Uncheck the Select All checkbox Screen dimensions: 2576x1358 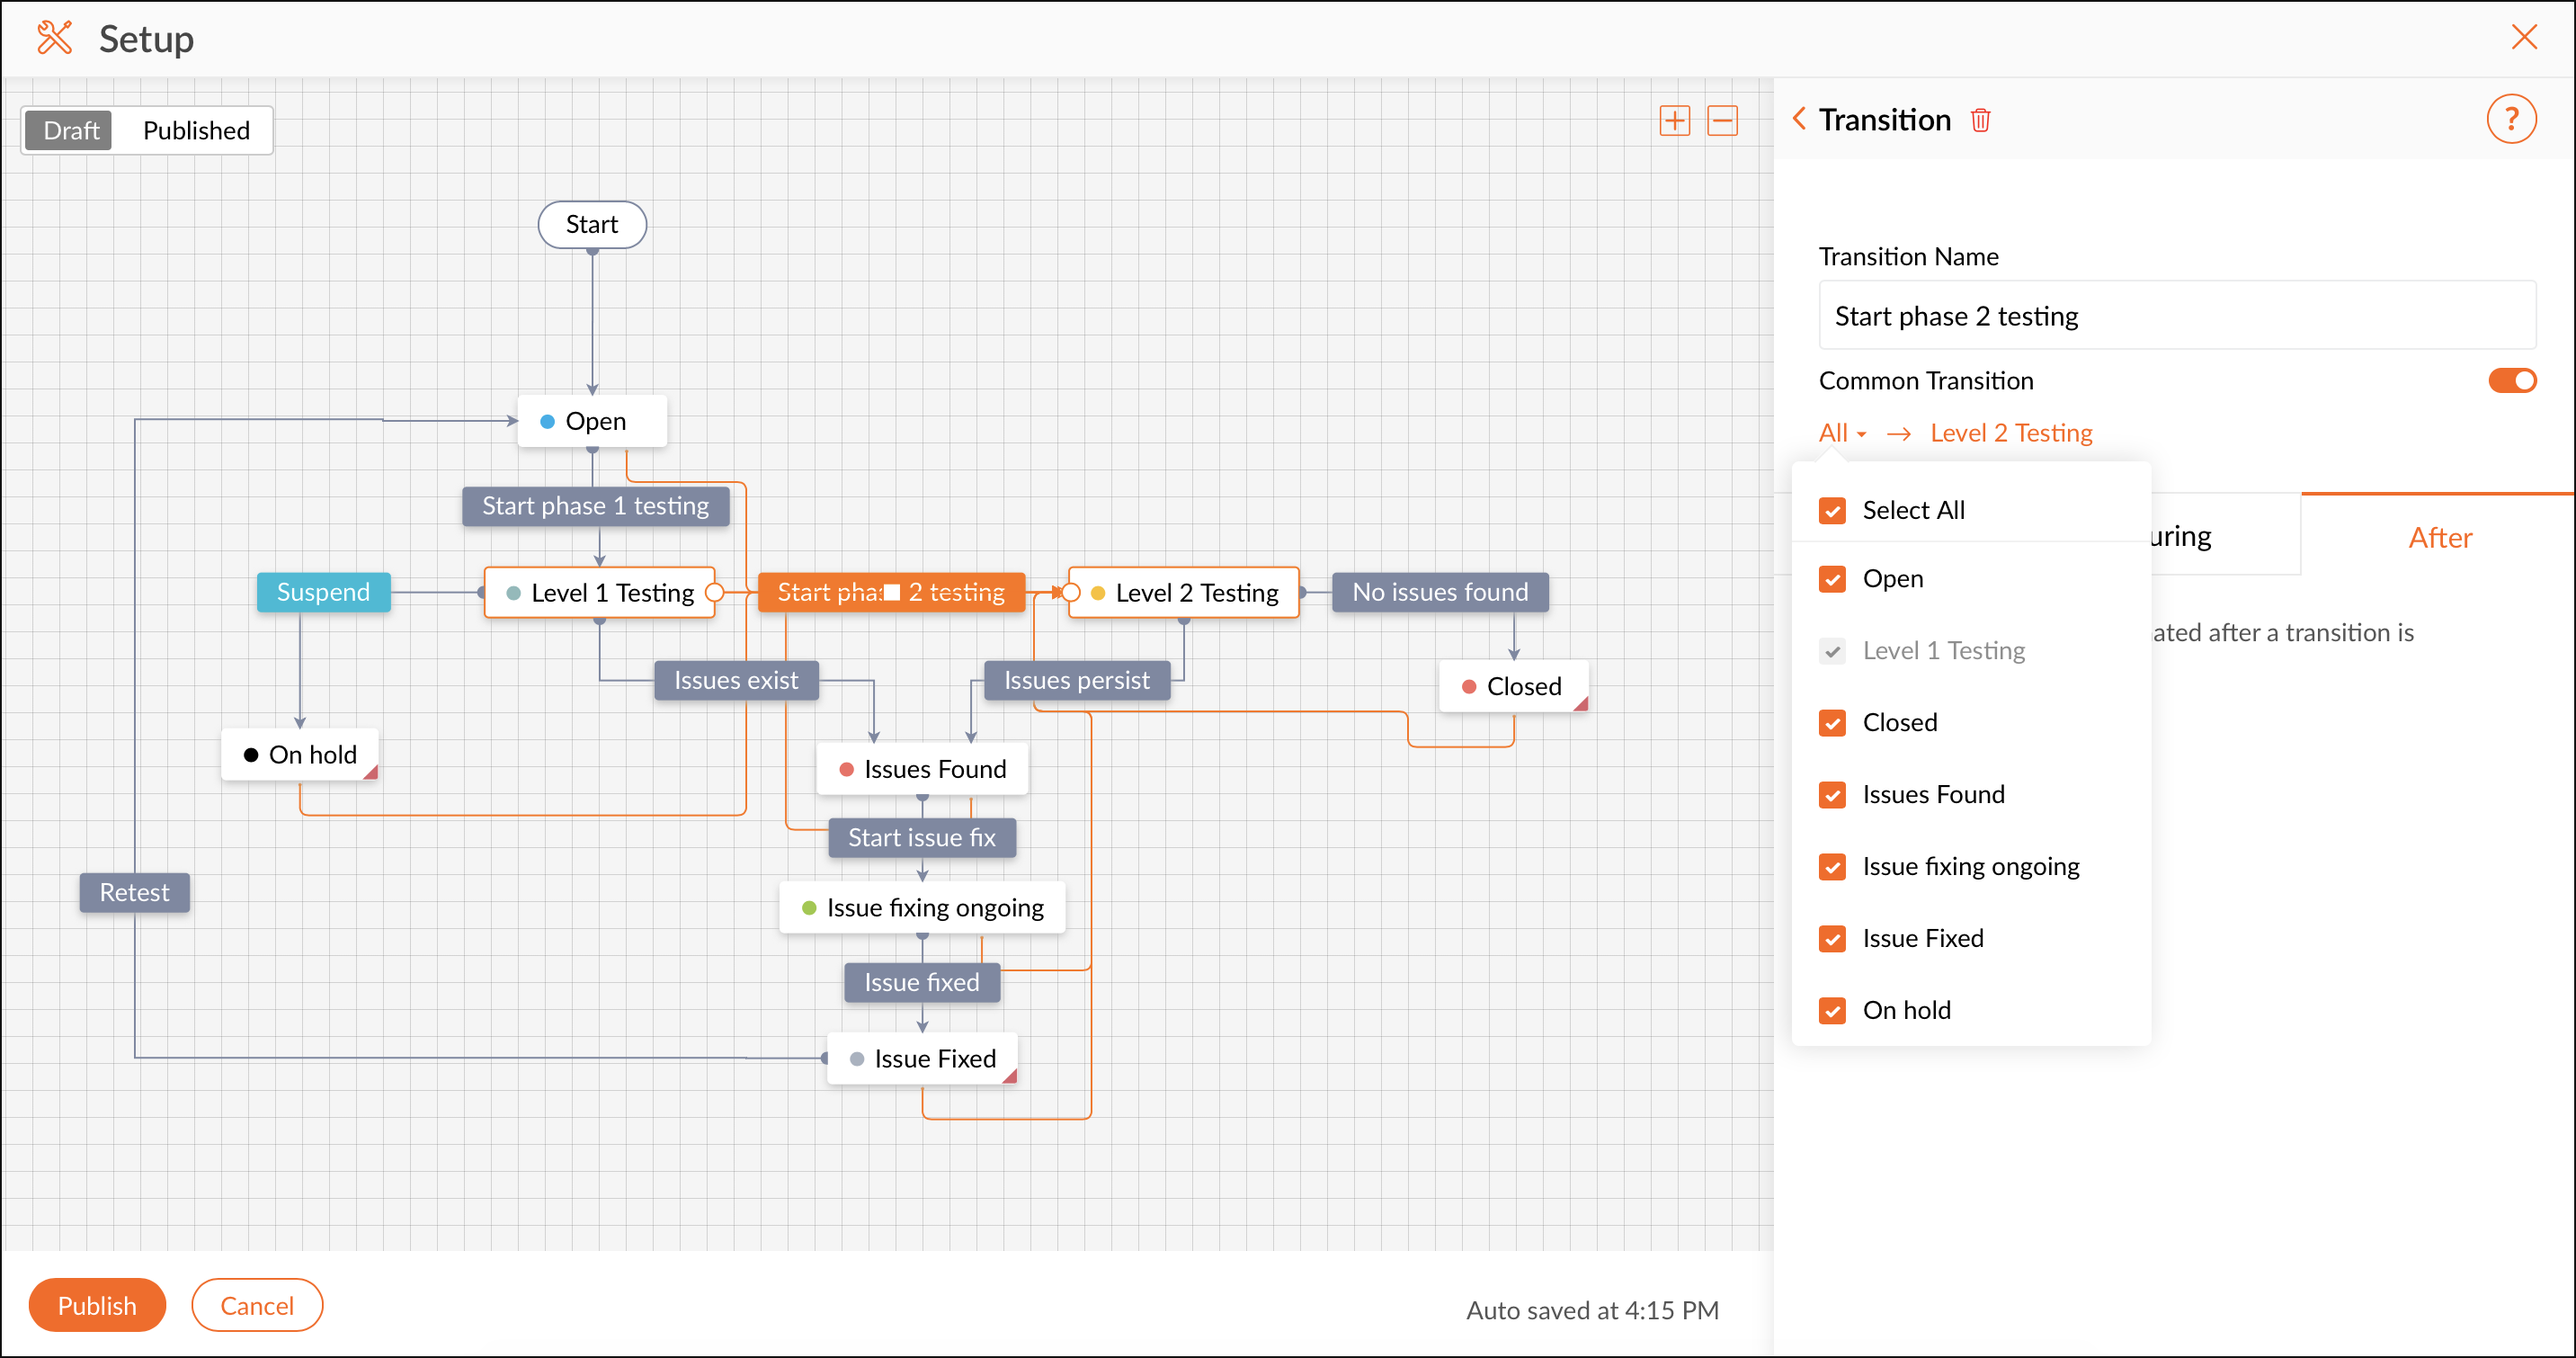coord(1832,511)
